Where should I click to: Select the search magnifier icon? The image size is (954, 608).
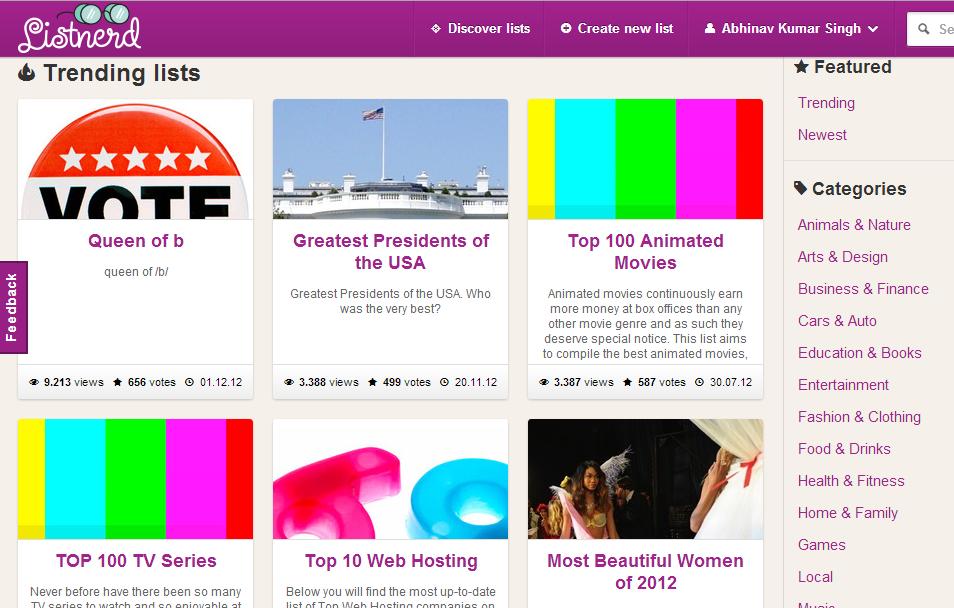pos(924,29)
